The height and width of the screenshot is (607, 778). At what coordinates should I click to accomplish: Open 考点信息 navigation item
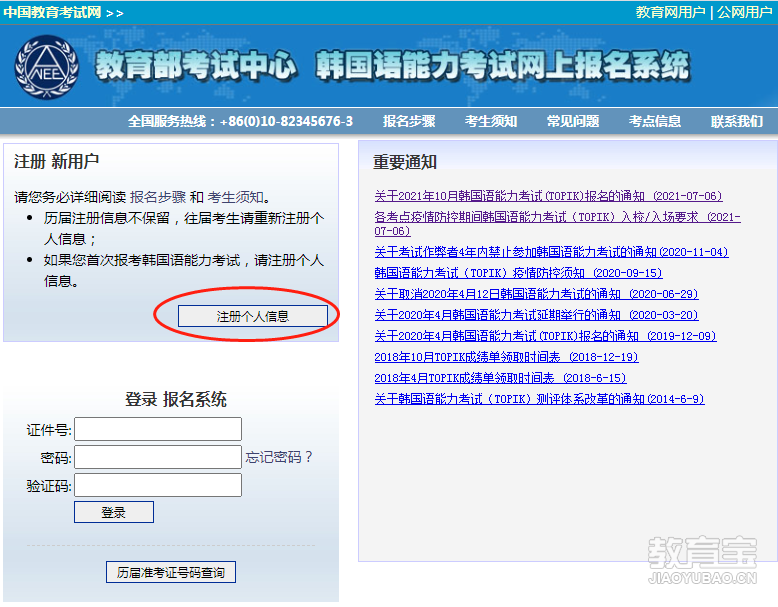click(x=655, y=121)
